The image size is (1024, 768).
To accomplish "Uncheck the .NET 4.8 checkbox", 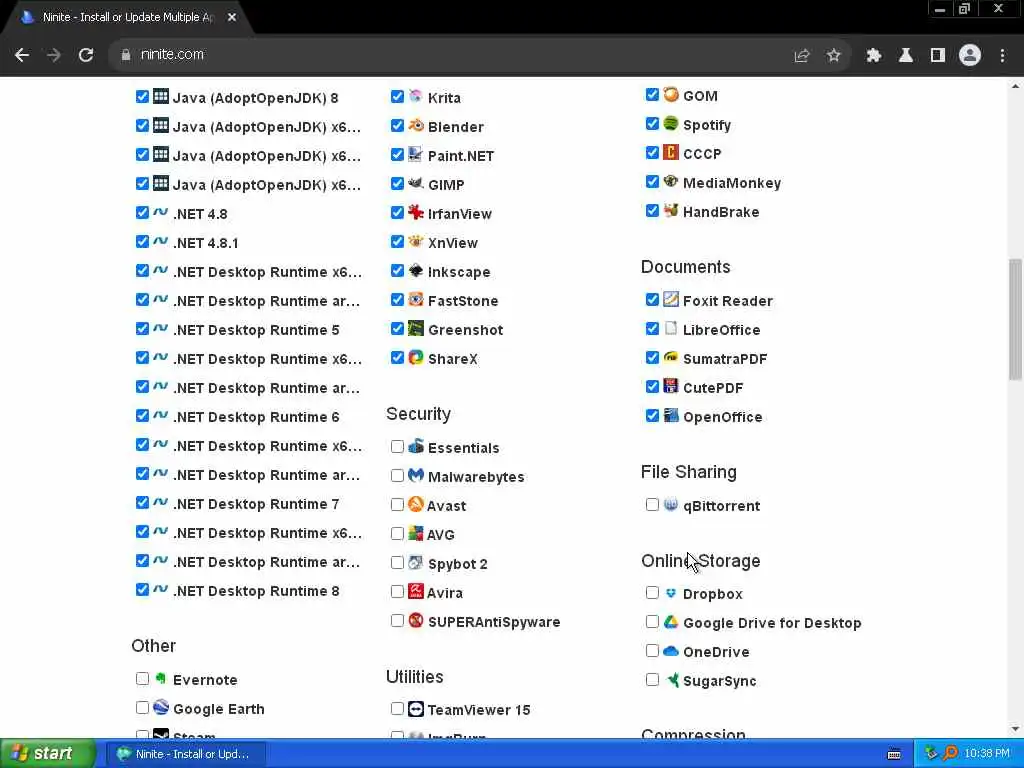I will pyautogui.click(x=142, y=212).
